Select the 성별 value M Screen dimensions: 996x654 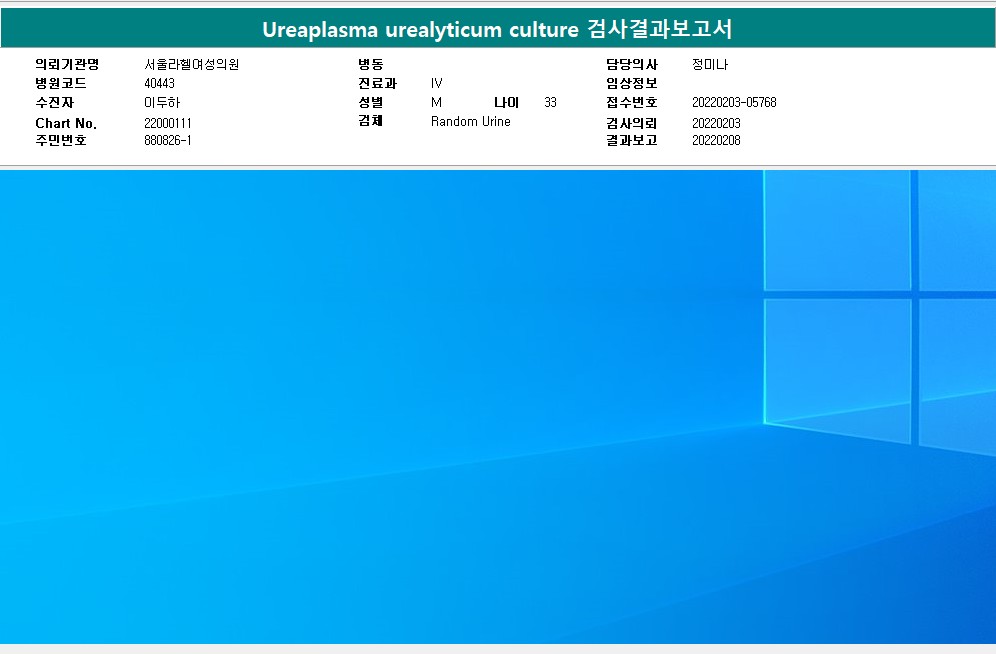tap(436, 103)
